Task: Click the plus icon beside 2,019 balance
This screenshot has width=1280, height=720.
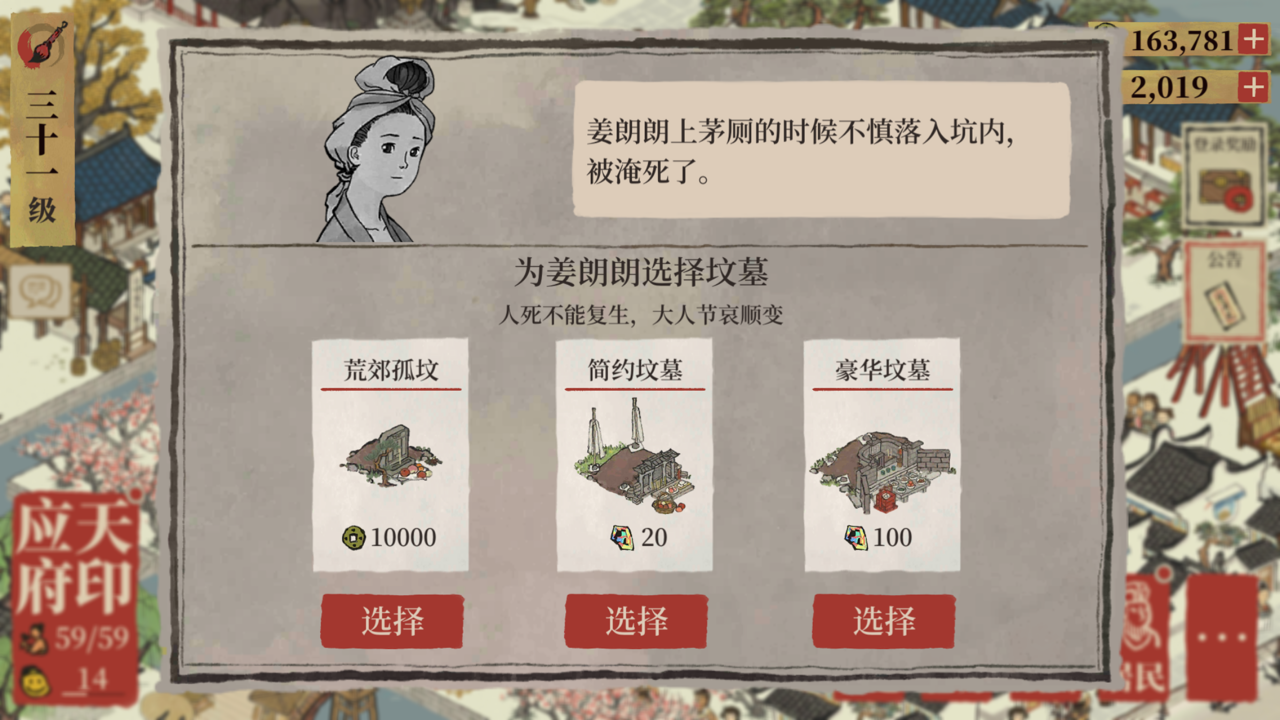Action: tap(1253, 87)
